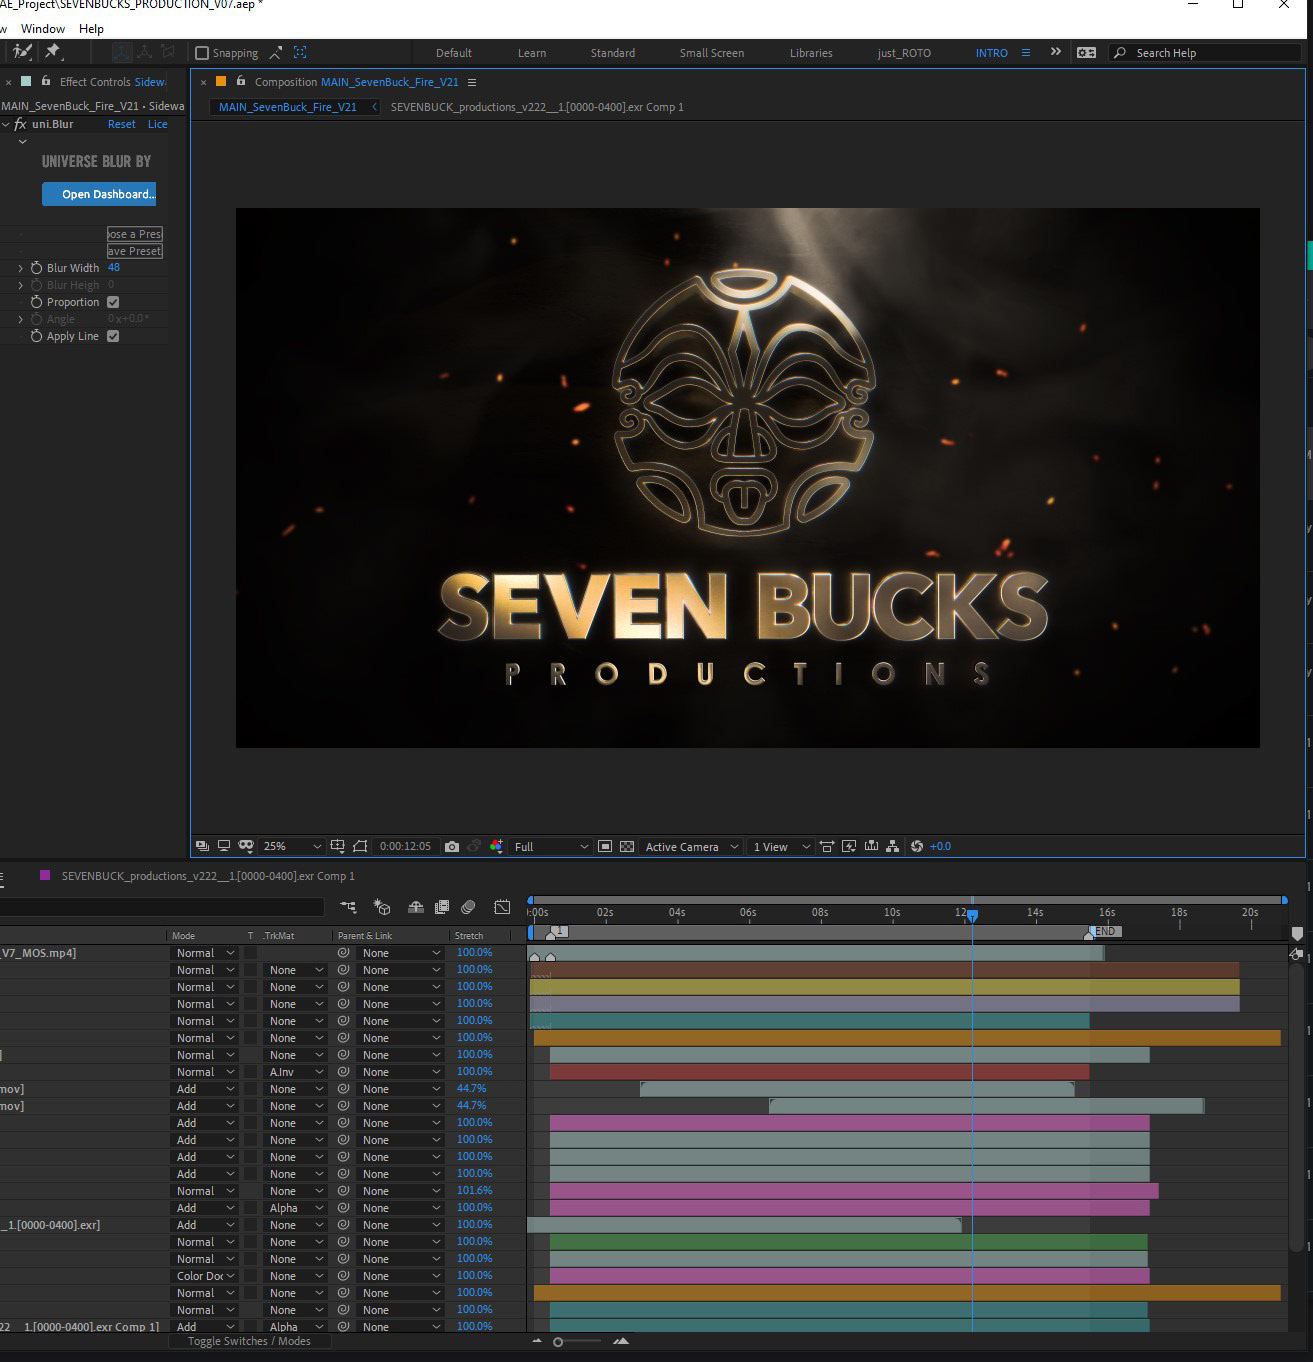1313x1362 pixels.
Task: Click 101.6% stretch value
Action: (x=474, y=1190)
